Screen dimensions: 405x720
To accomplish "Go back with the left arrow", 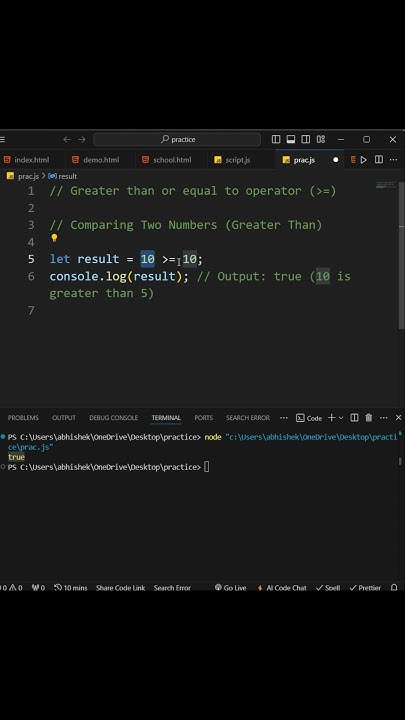I will pos(67,139).
